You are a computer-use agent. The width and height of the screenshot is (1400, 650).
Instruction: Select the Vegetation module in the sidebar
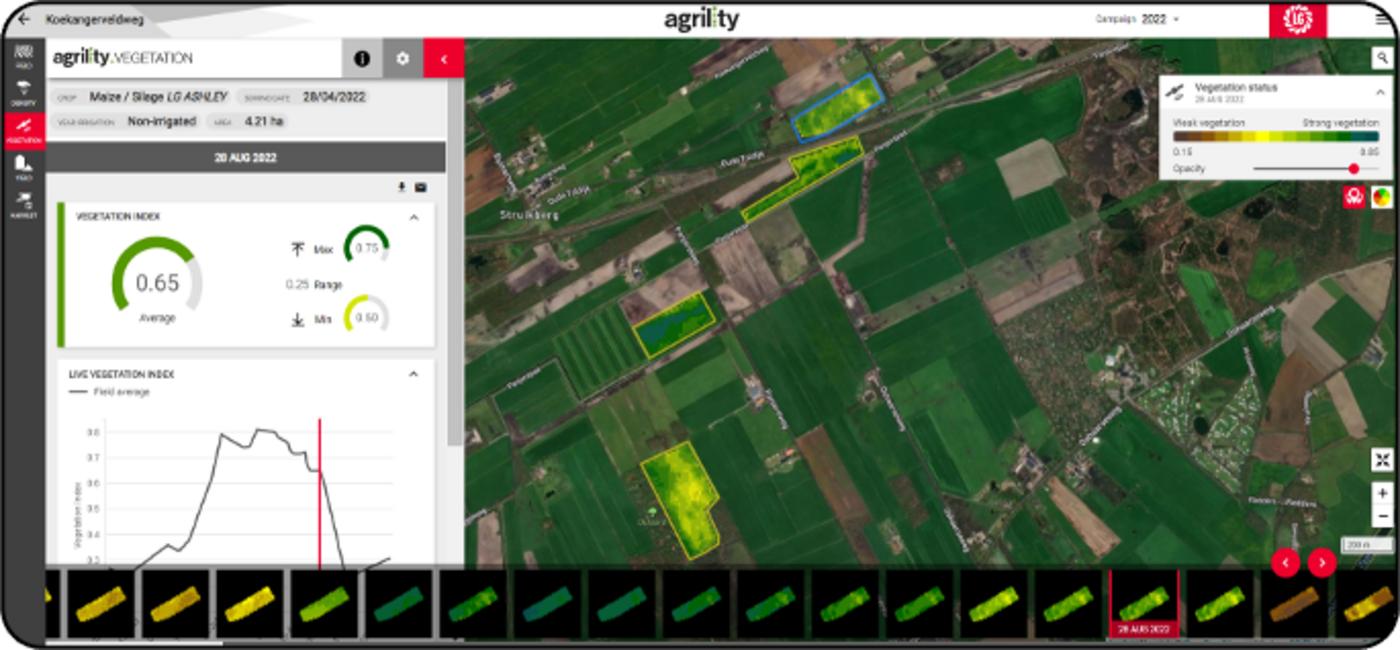click(x=24, y=130)
